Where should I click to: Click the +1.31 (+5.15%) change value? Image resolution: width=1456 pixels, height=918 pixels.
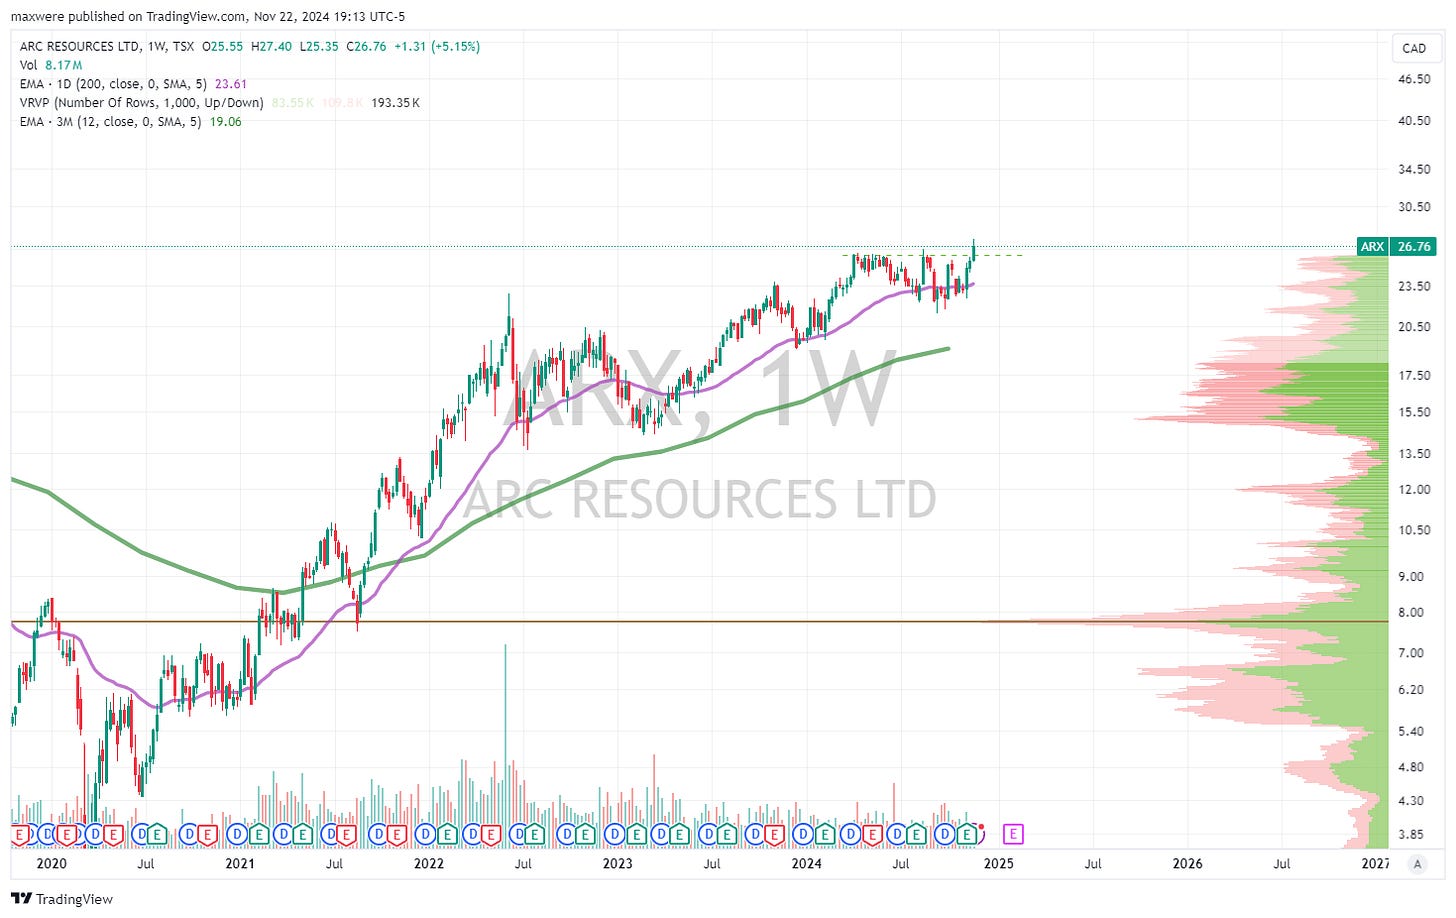pyautogui.click(x=435, y=46)
